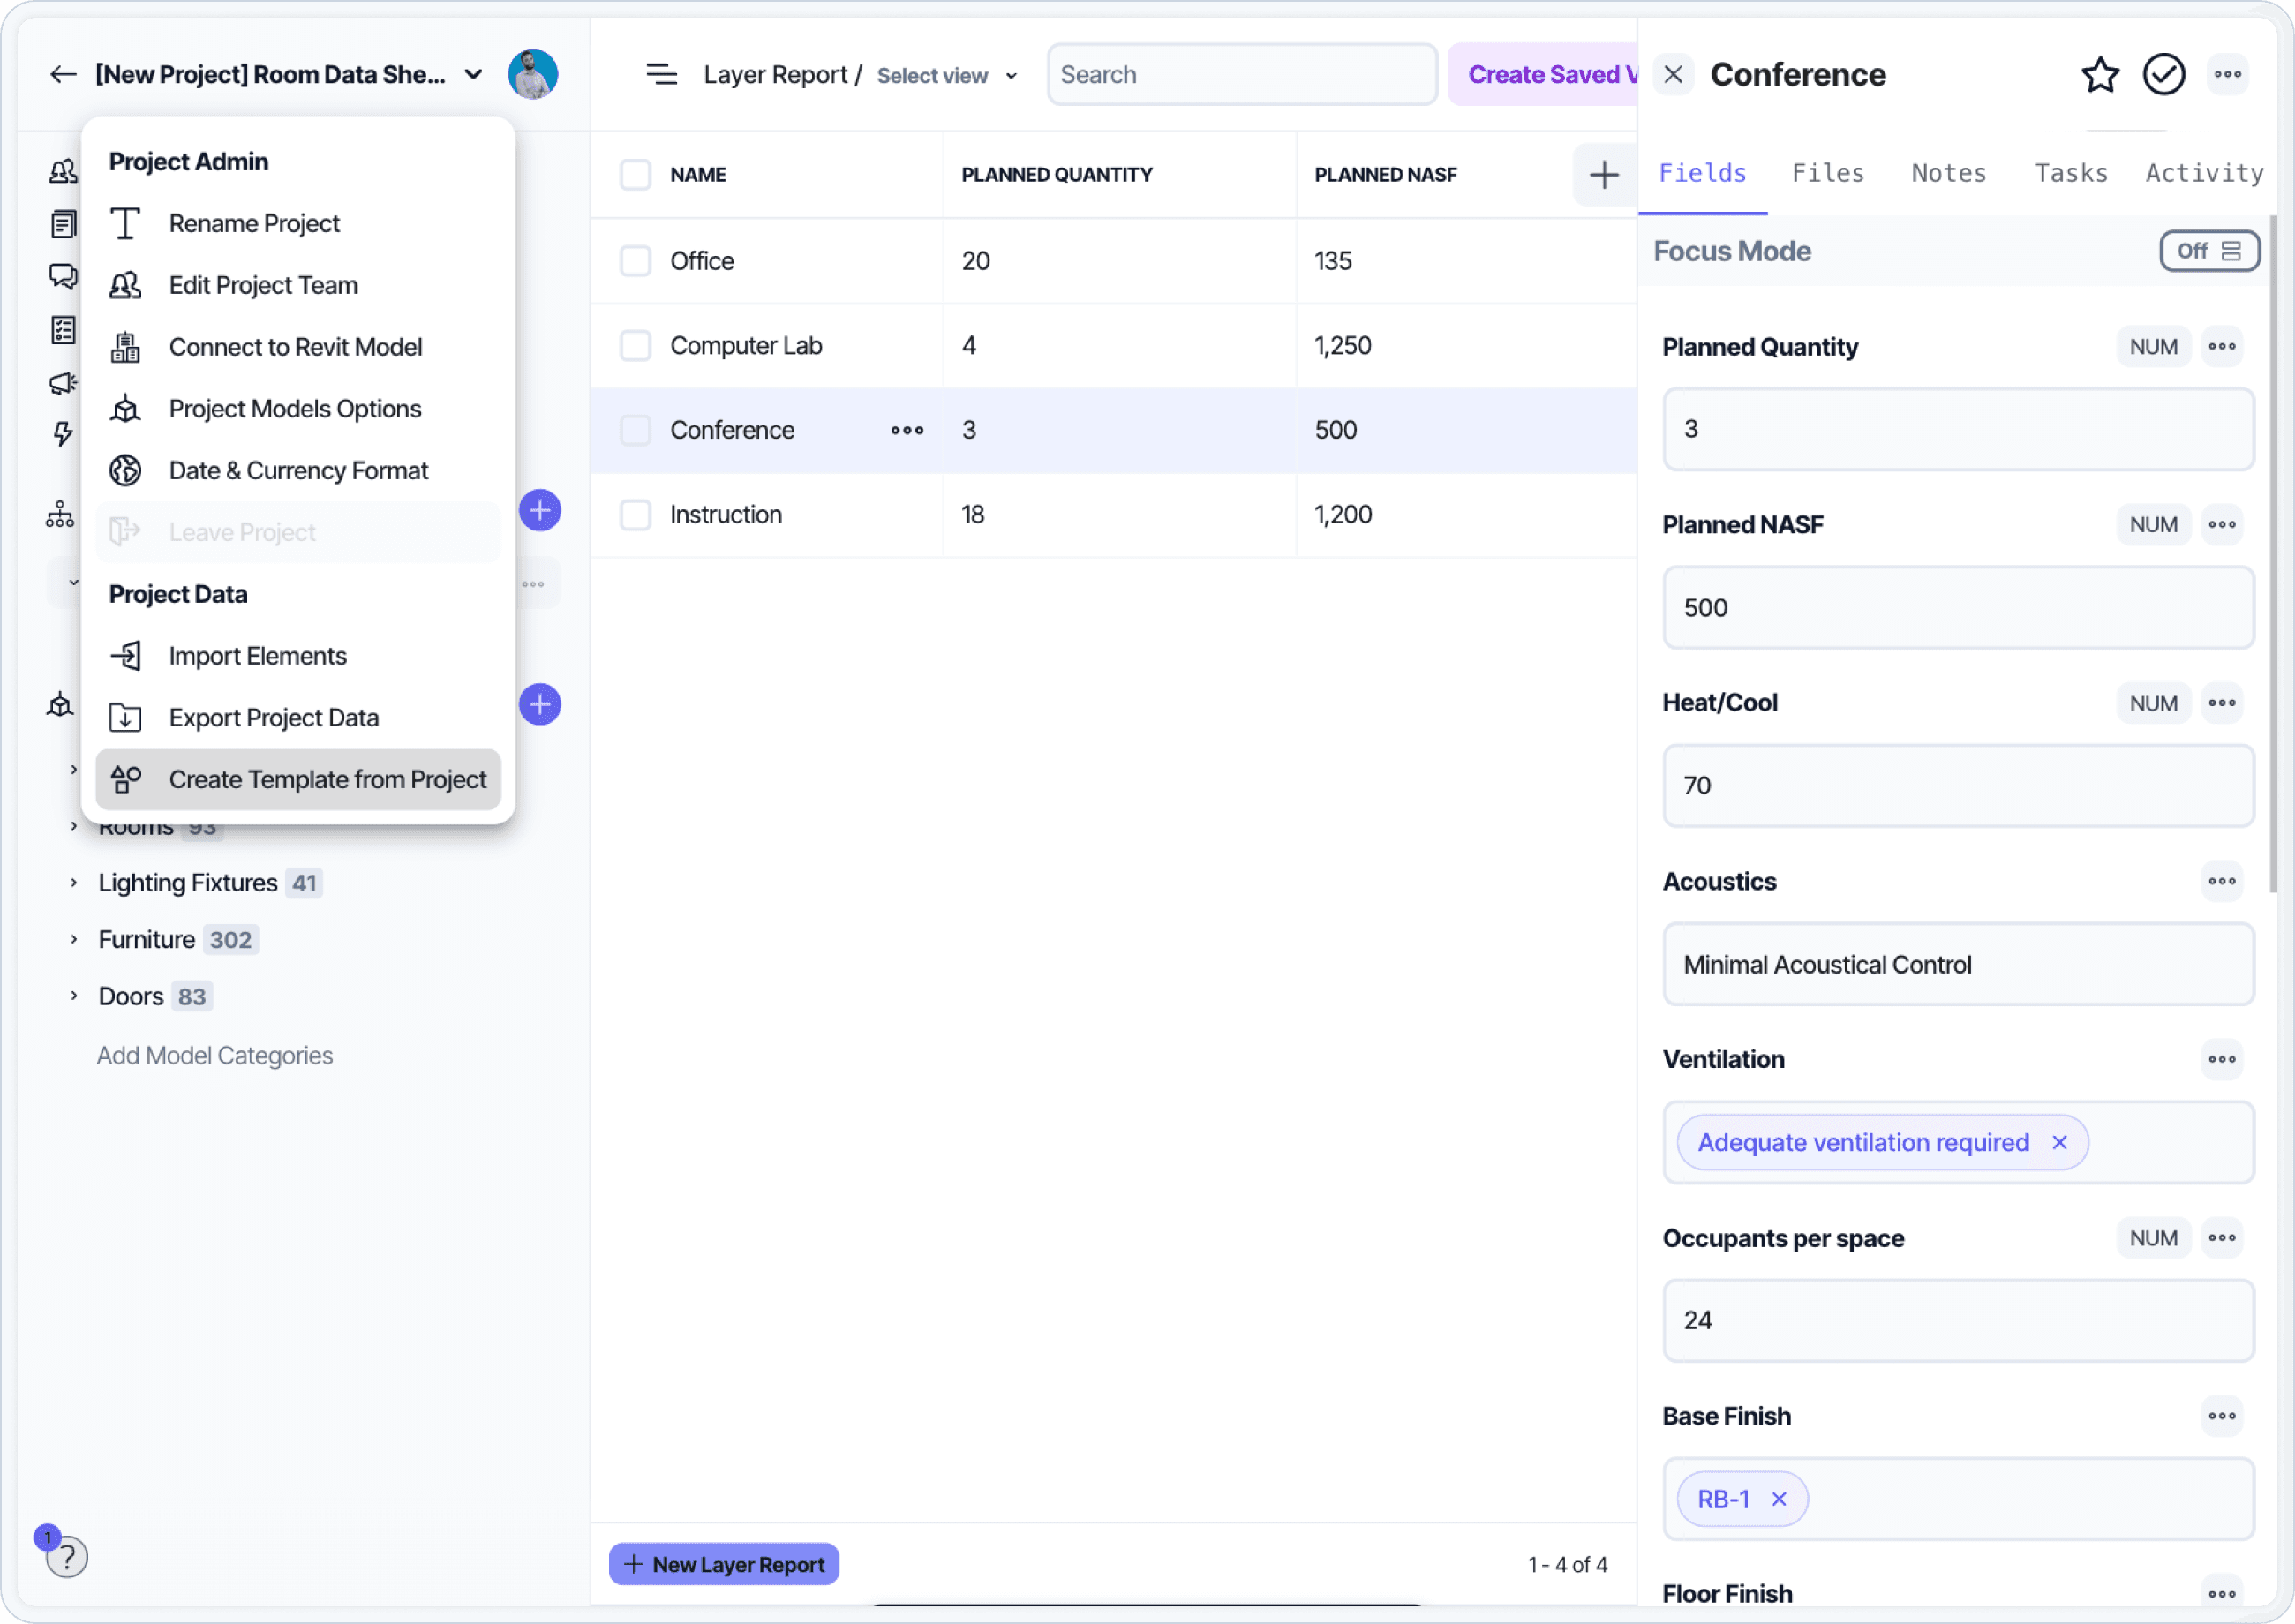Open the help question mark icon
The width and height of the screenshot is (2295, 1624).
pos(67,1557)
